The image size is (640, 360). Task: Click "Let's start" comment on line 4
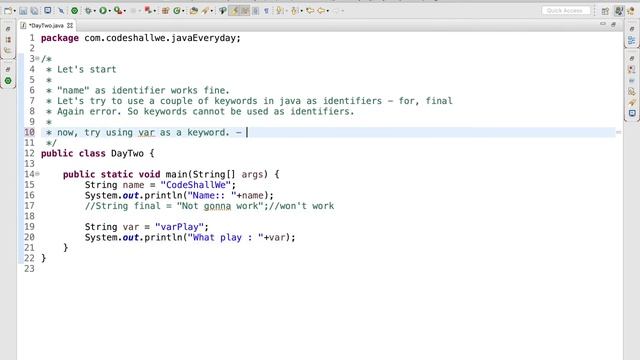click(x=87, y=69)
